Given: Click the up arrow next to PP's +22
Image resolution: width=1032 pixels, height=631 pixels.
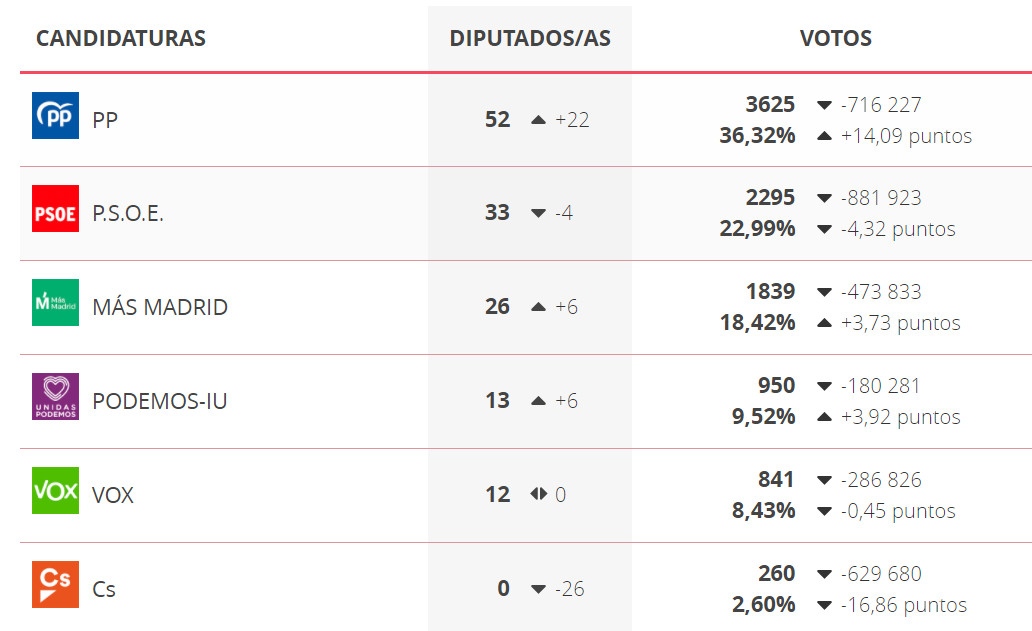Looking at the screenshot, I should tap(538, 120).
